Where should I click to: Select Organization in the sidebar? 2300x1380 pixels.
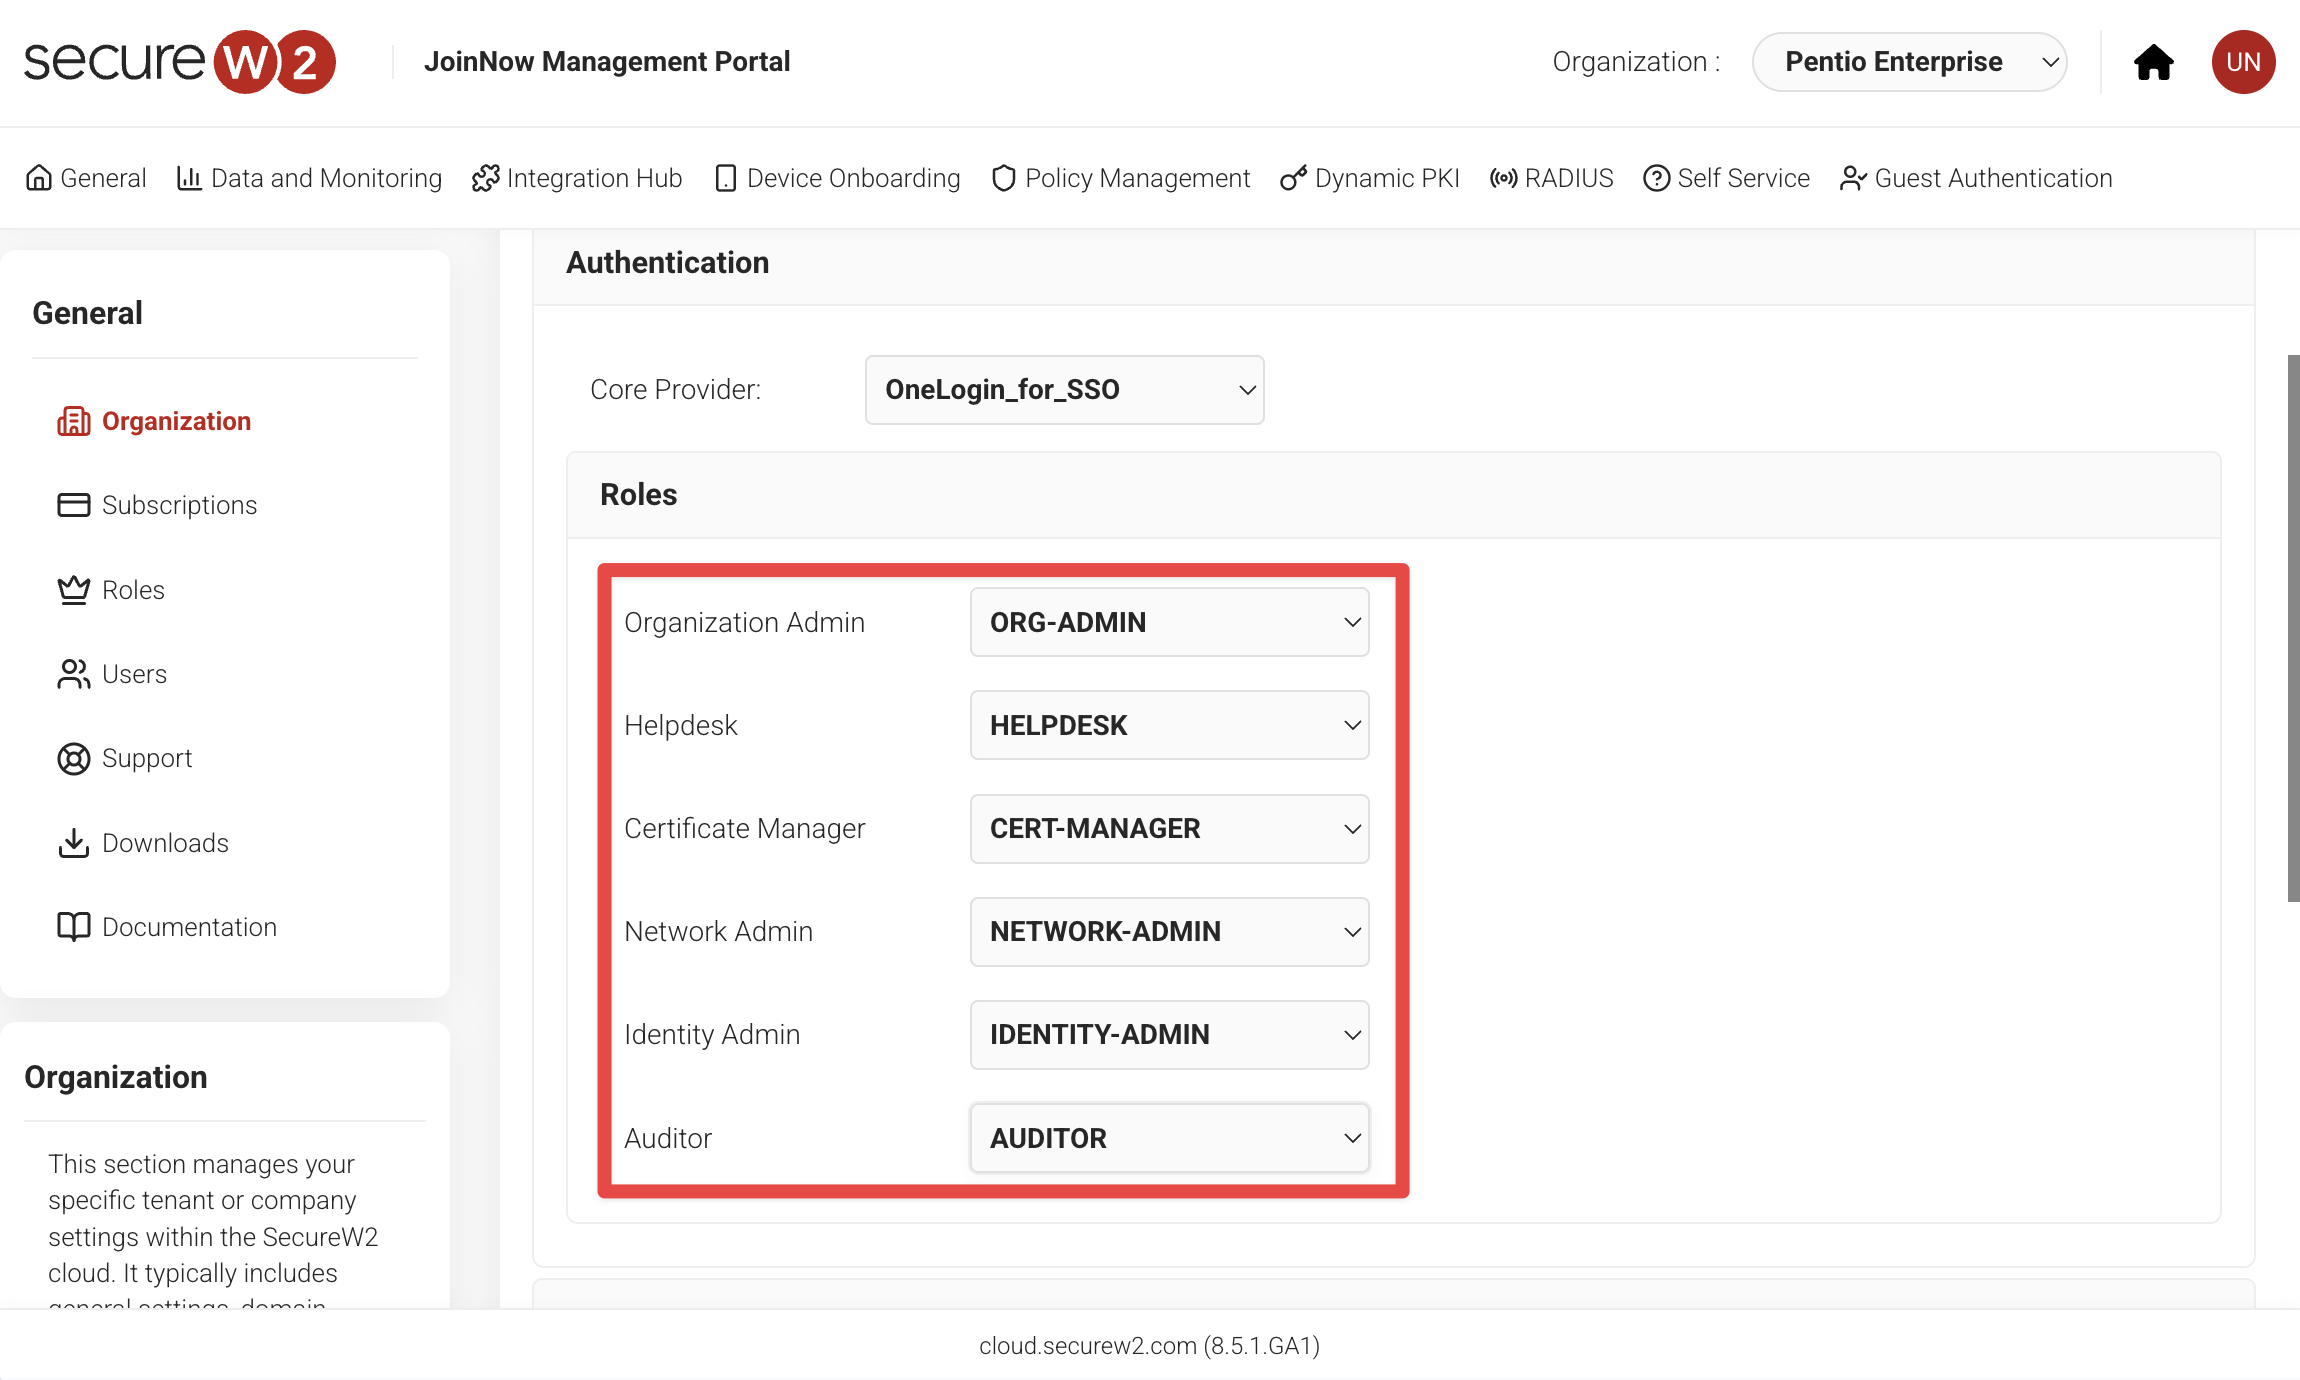tap(154, 421)
